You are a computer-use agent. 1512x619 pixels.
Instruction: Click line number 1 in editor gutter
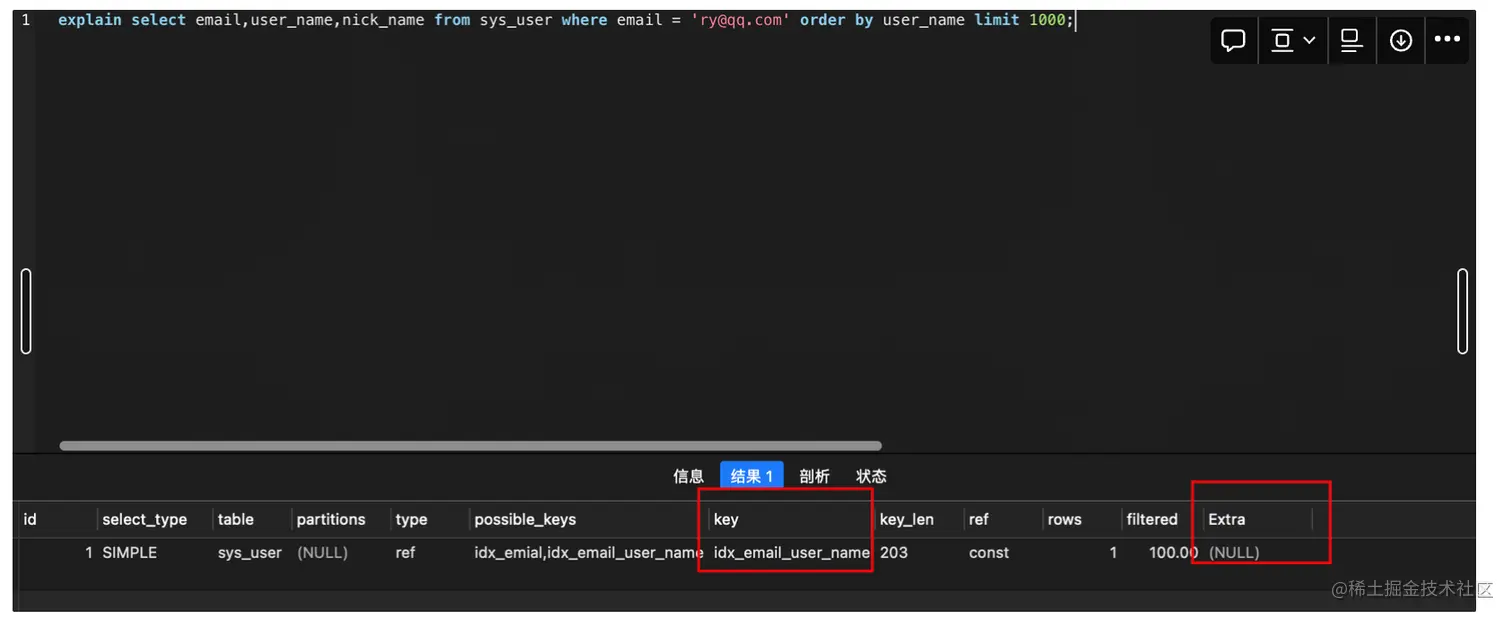(x=26, y=20)
